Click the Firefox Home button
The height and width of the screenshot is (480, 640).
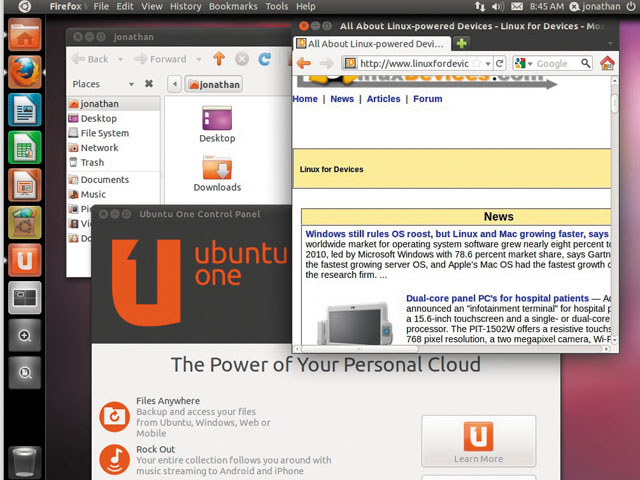coord(607,63)
